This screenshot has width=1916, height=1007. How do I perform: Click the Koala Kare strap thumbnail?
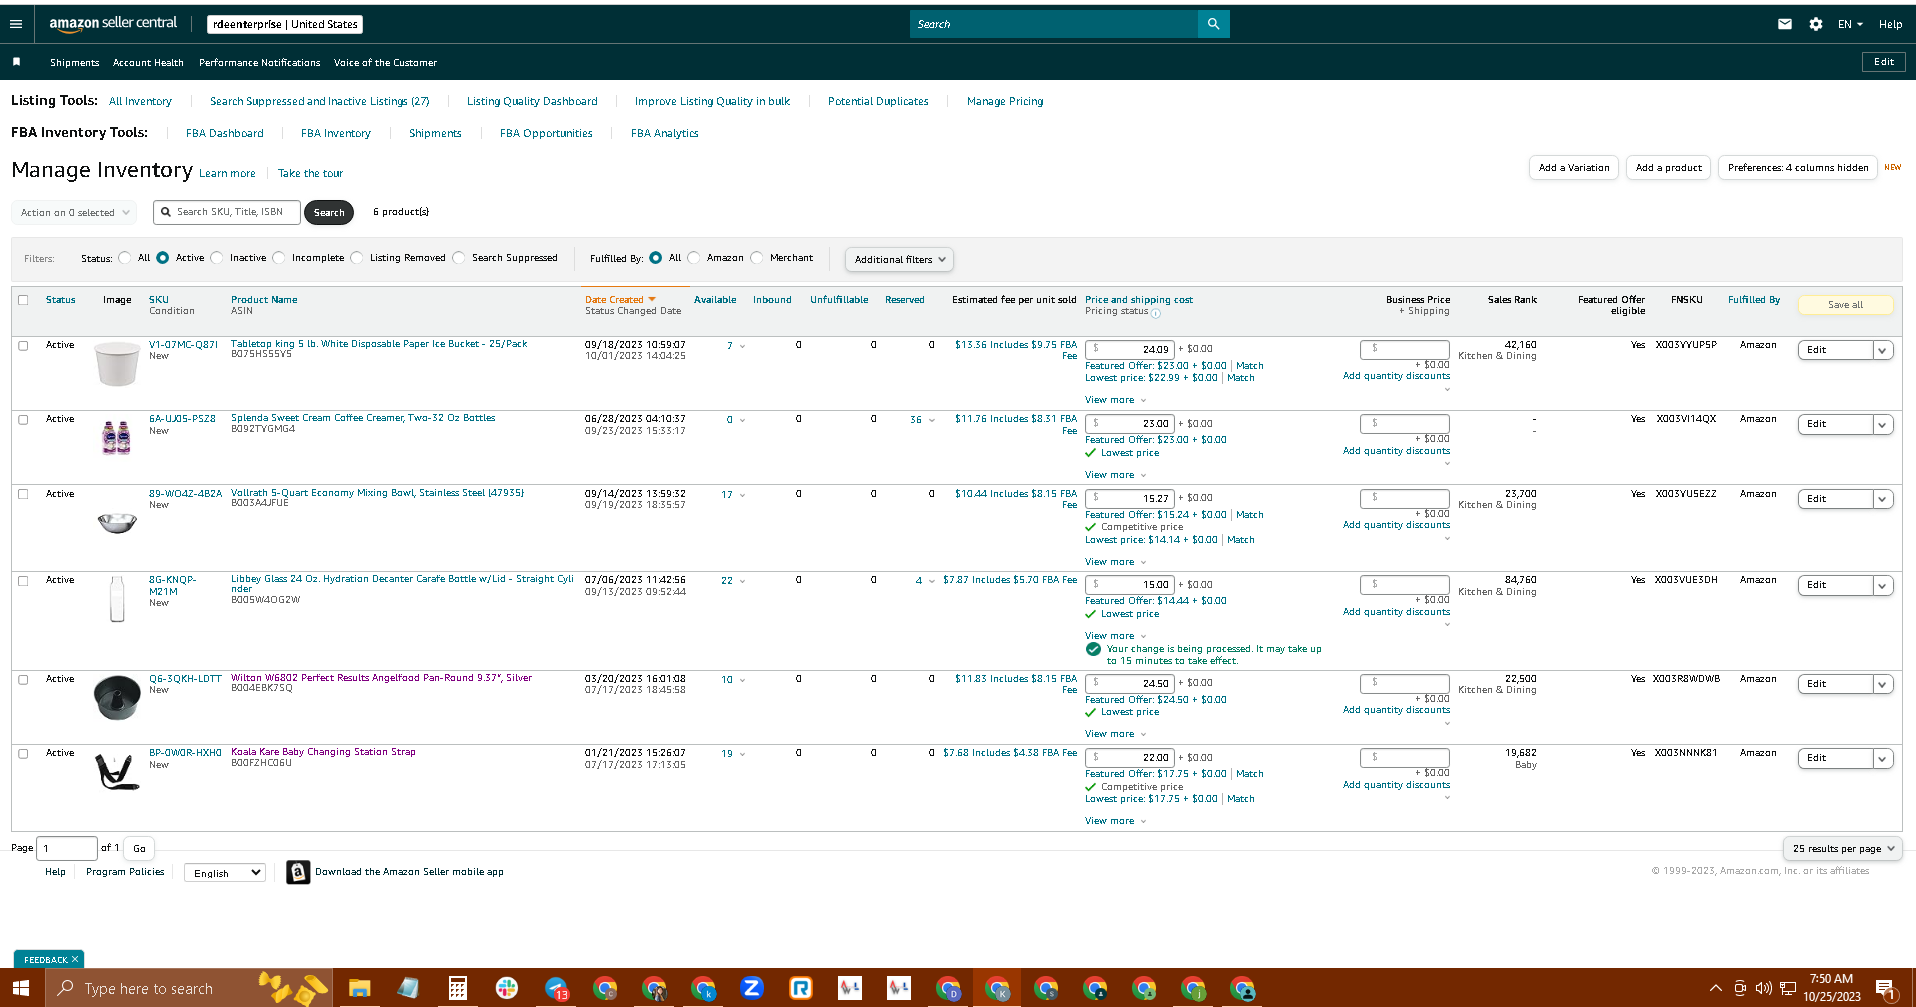coord(117,771)
